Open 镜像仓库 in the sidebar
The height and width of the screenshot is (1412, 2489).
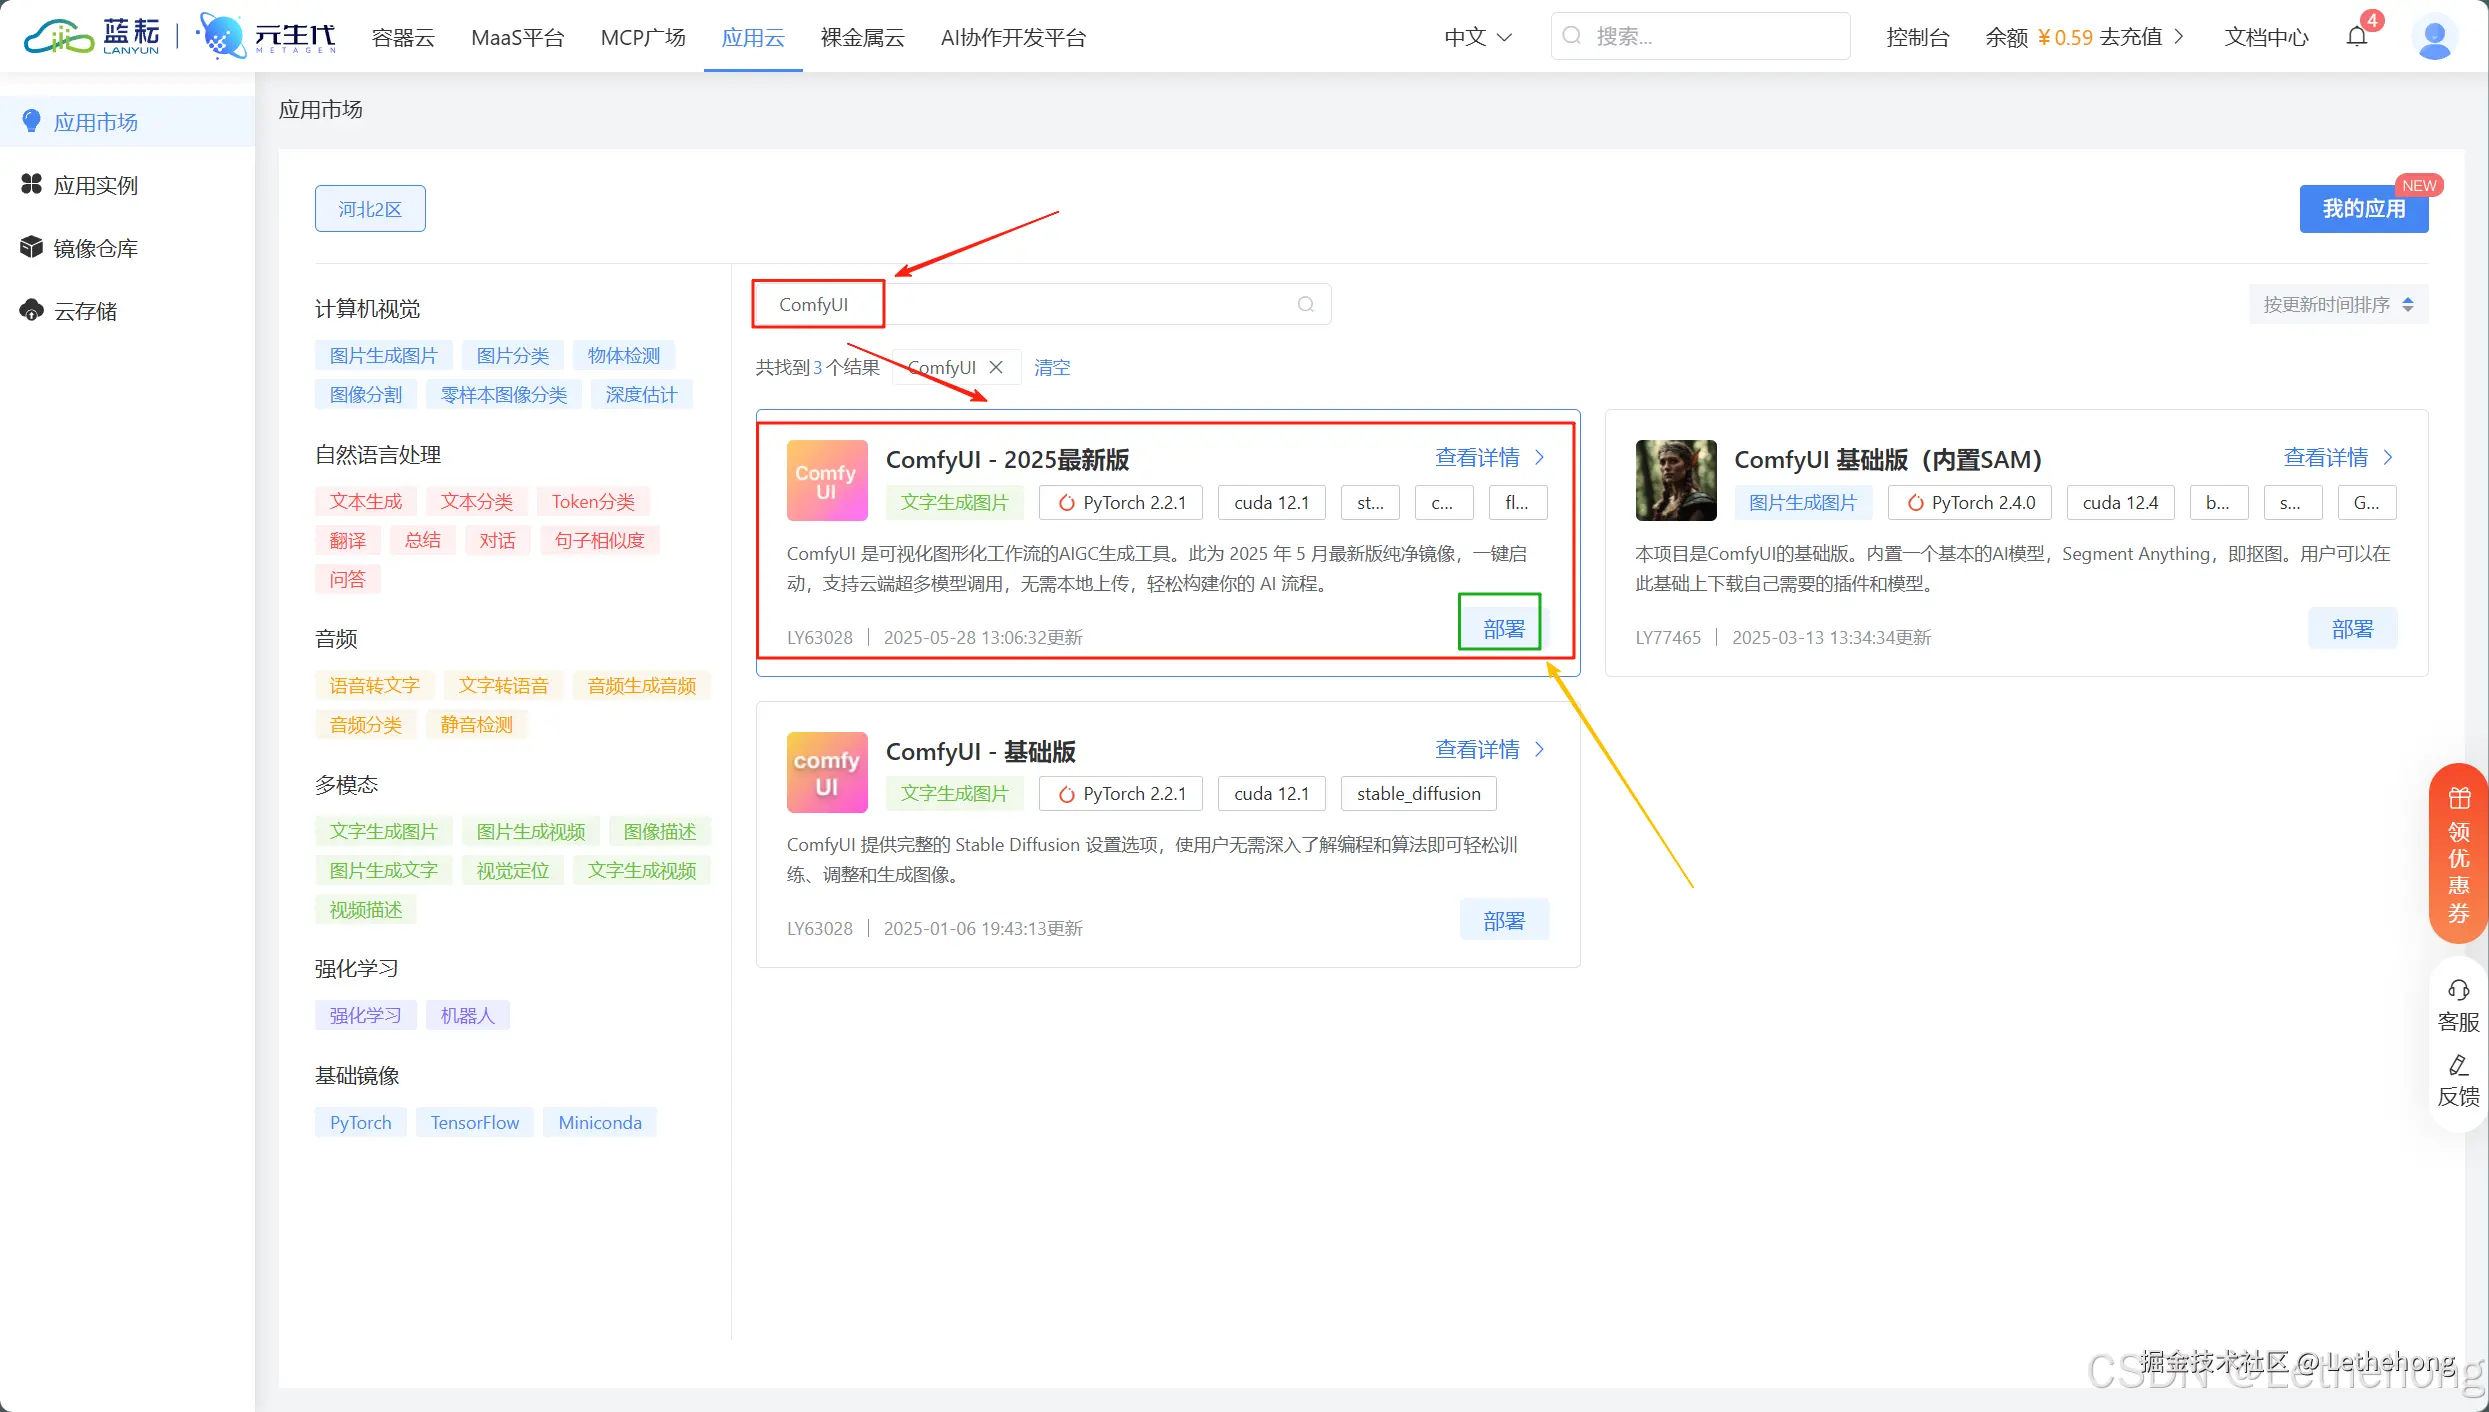(x=95, y=247)
